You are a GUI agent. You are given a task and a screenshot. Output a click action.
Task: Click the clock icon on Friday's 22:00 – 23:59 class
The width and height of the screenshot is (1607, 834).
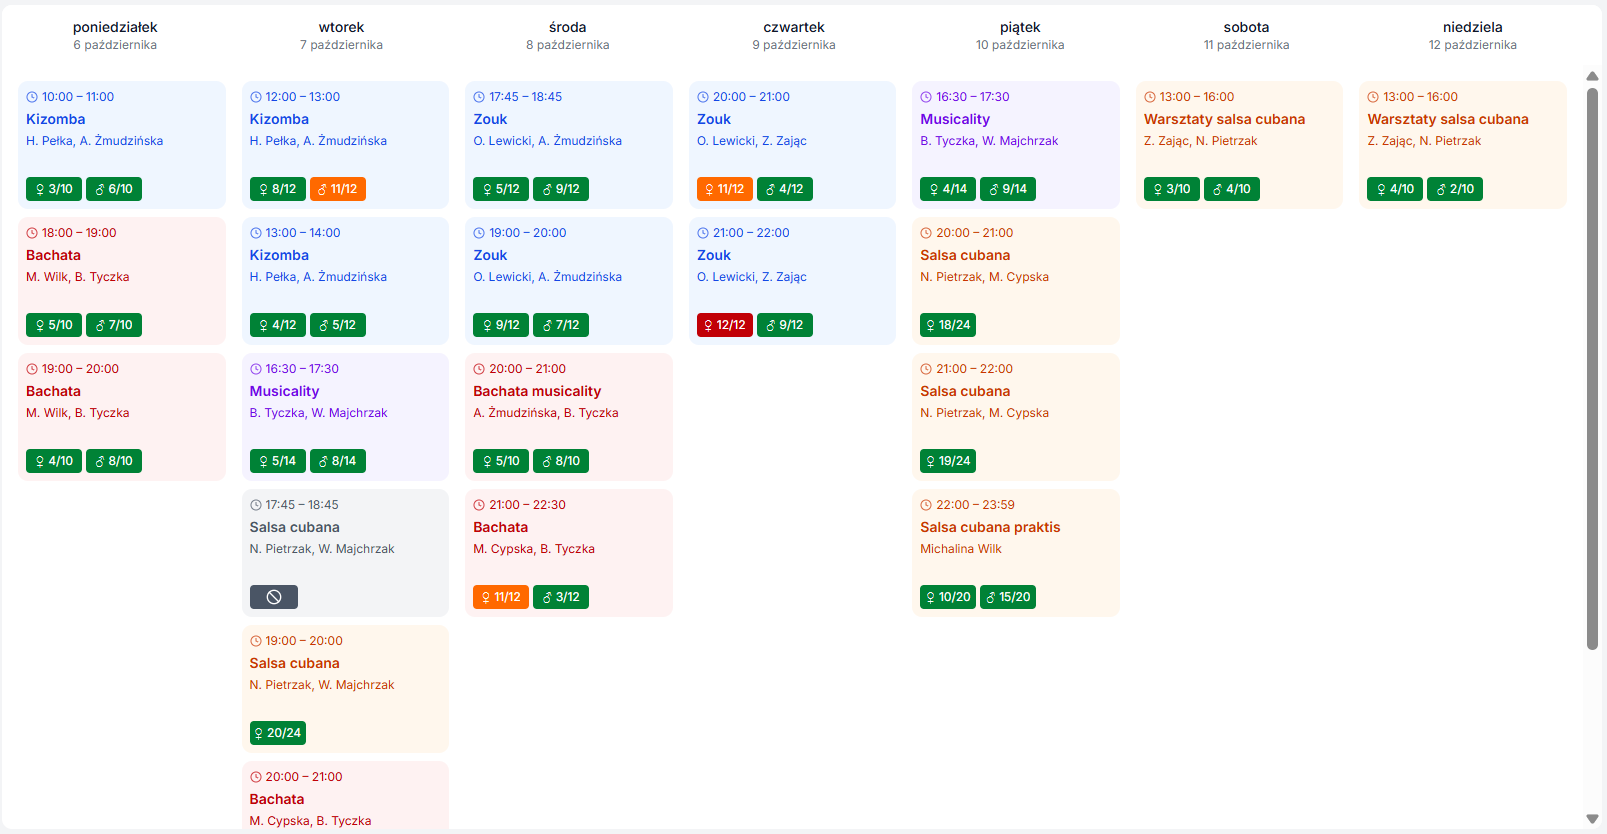pos(926,505)
